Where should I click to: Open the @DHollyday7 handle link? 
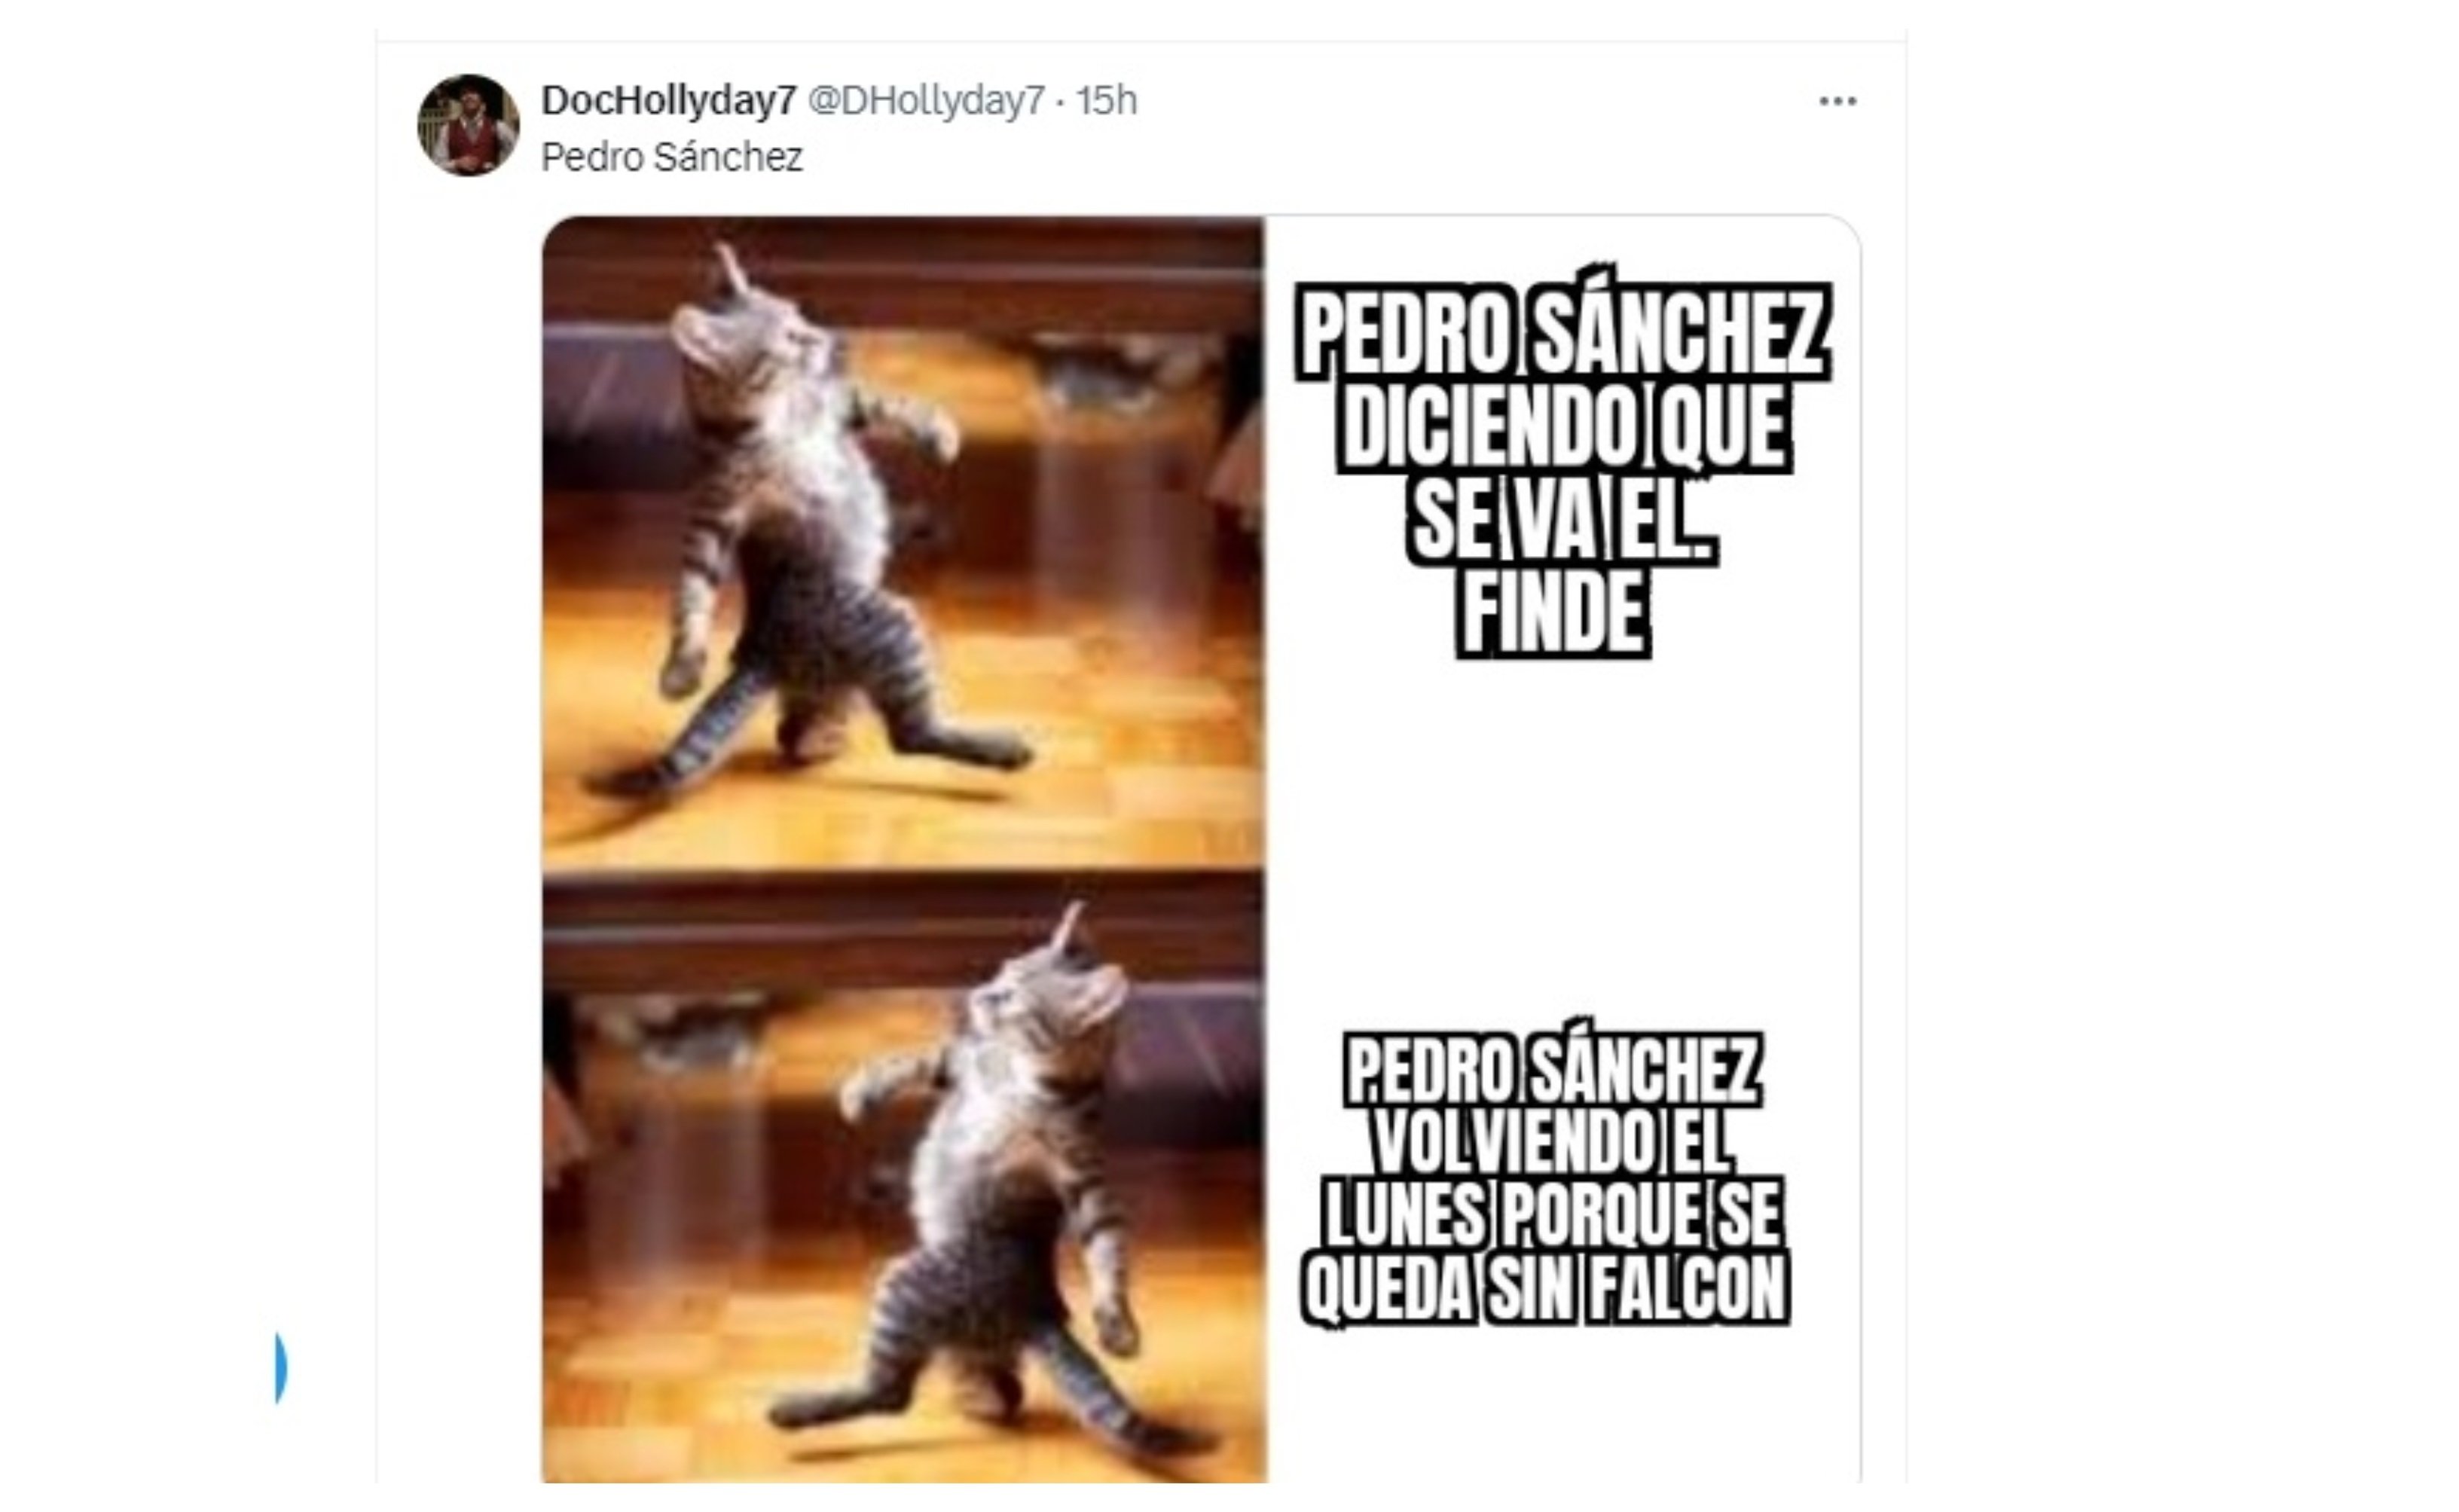926,100
